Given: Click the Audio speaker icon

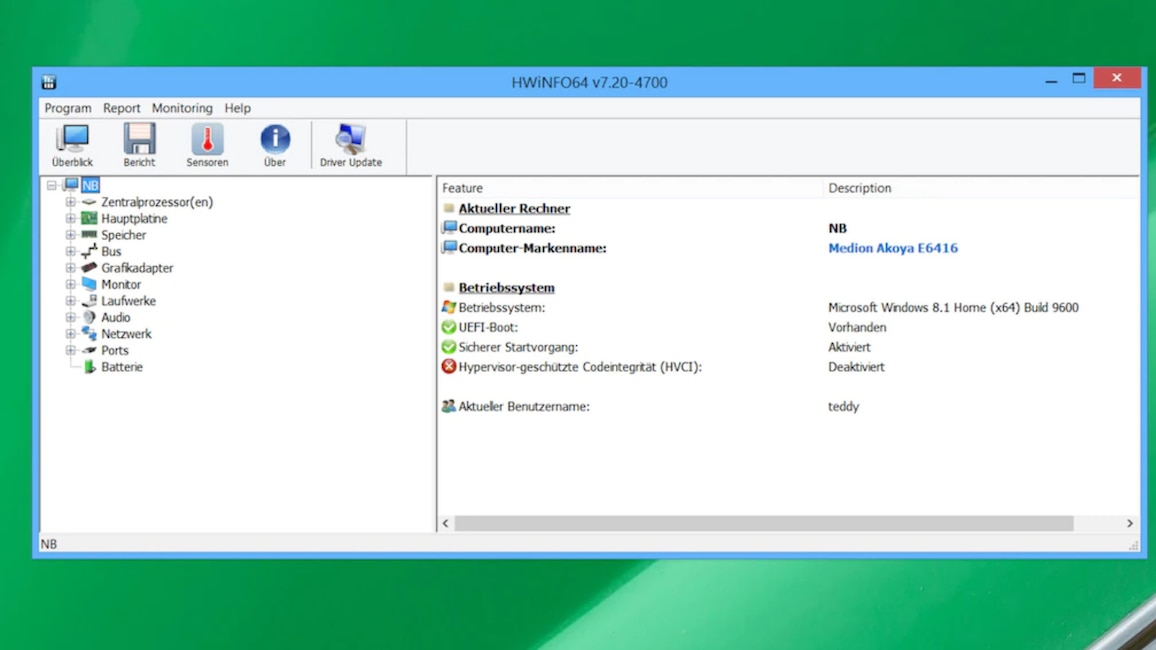Looking at the screenshot, I should pyautogui.click(x=89, y=317).
